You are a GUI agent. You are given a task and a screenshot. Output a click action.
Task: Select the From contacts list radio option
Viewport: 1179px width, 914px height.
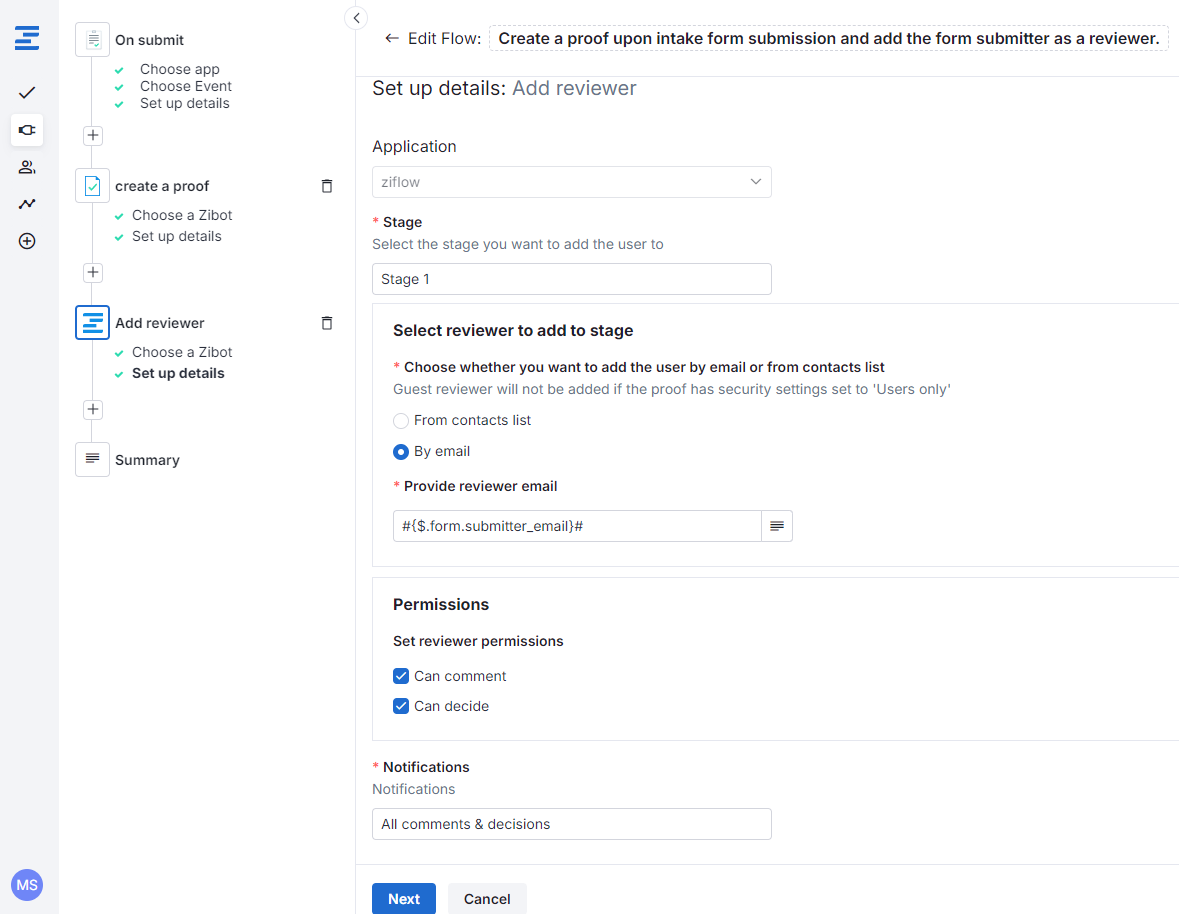(401, 421)
